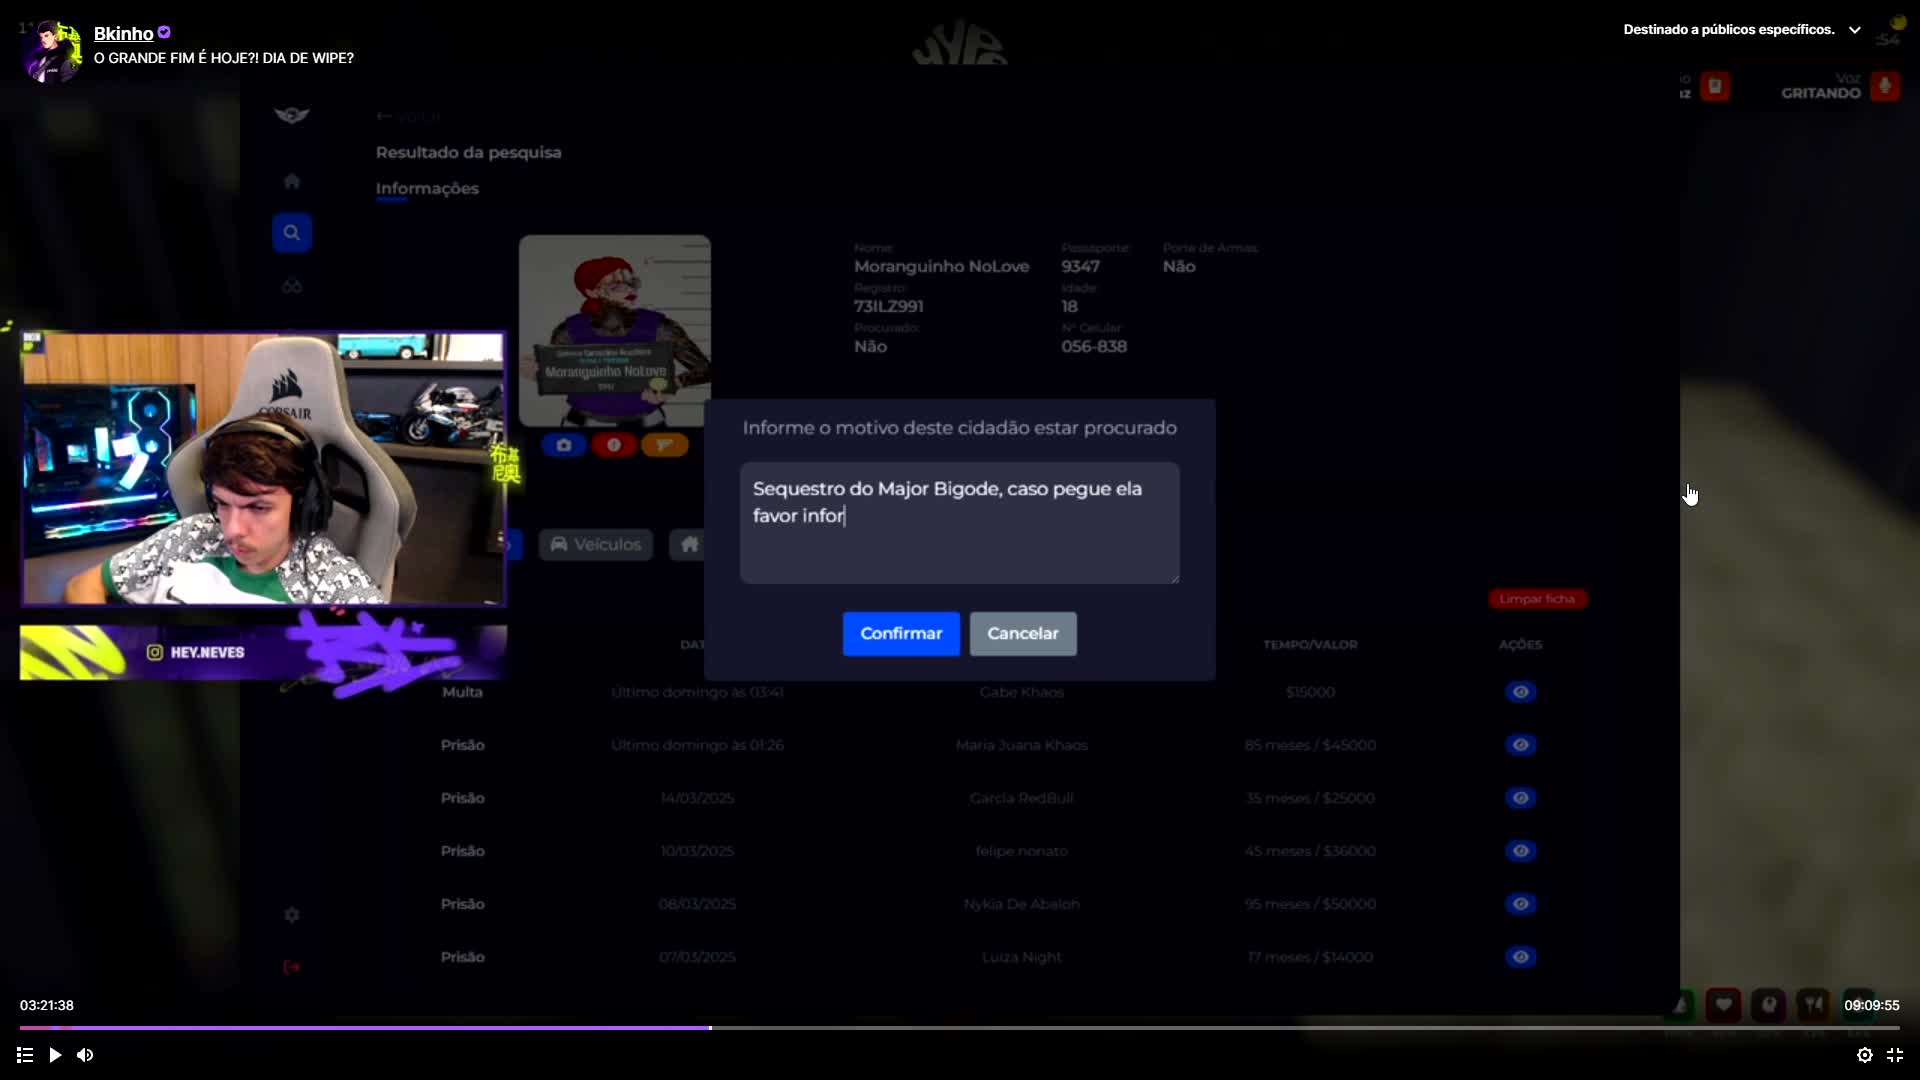Confirm the wanted reason

tap(901, 634)
